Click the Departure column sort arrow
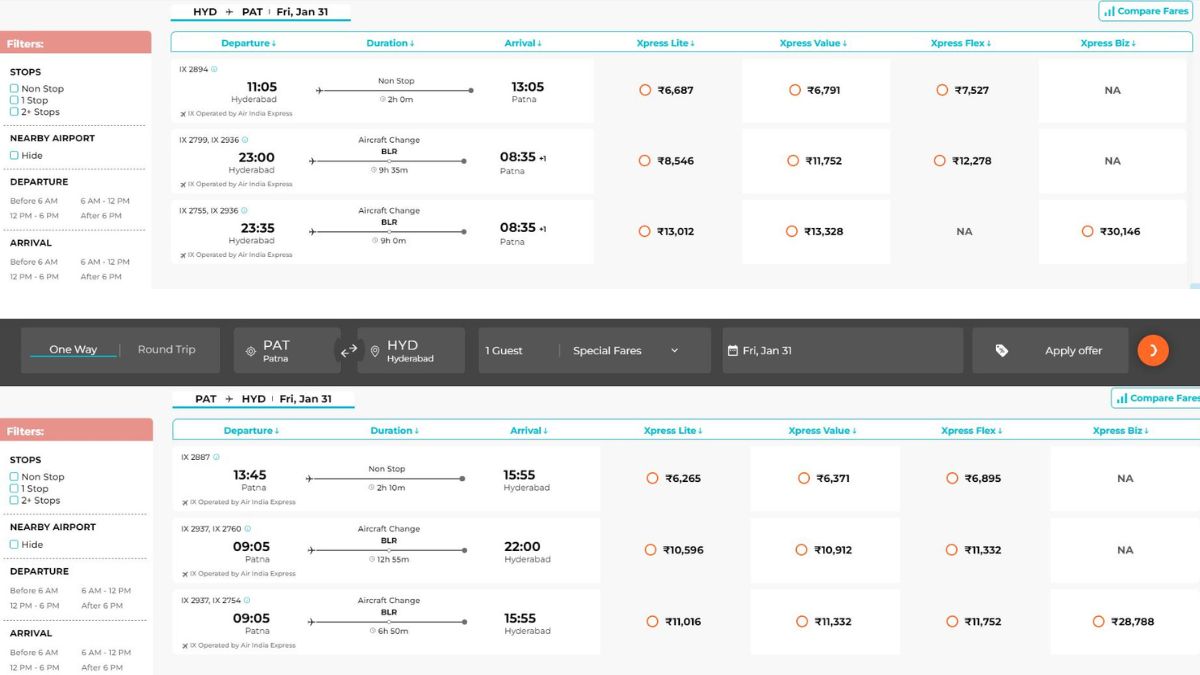Screen dimensions: 1200x675 tap(272, 42)
